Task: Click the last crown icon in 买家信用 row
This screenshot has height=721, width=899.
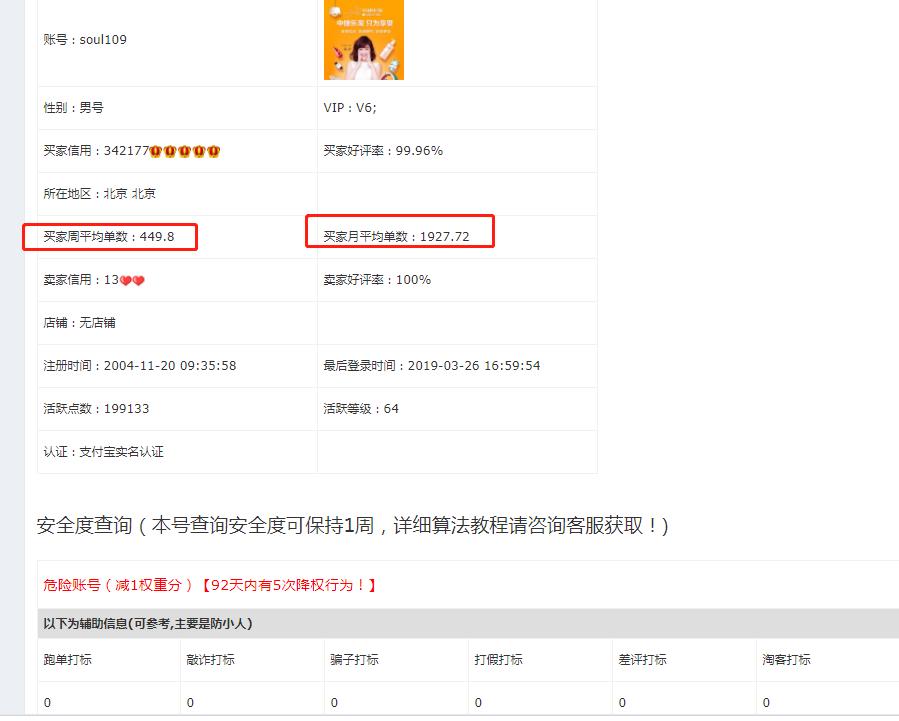Action: pos(215,150)
